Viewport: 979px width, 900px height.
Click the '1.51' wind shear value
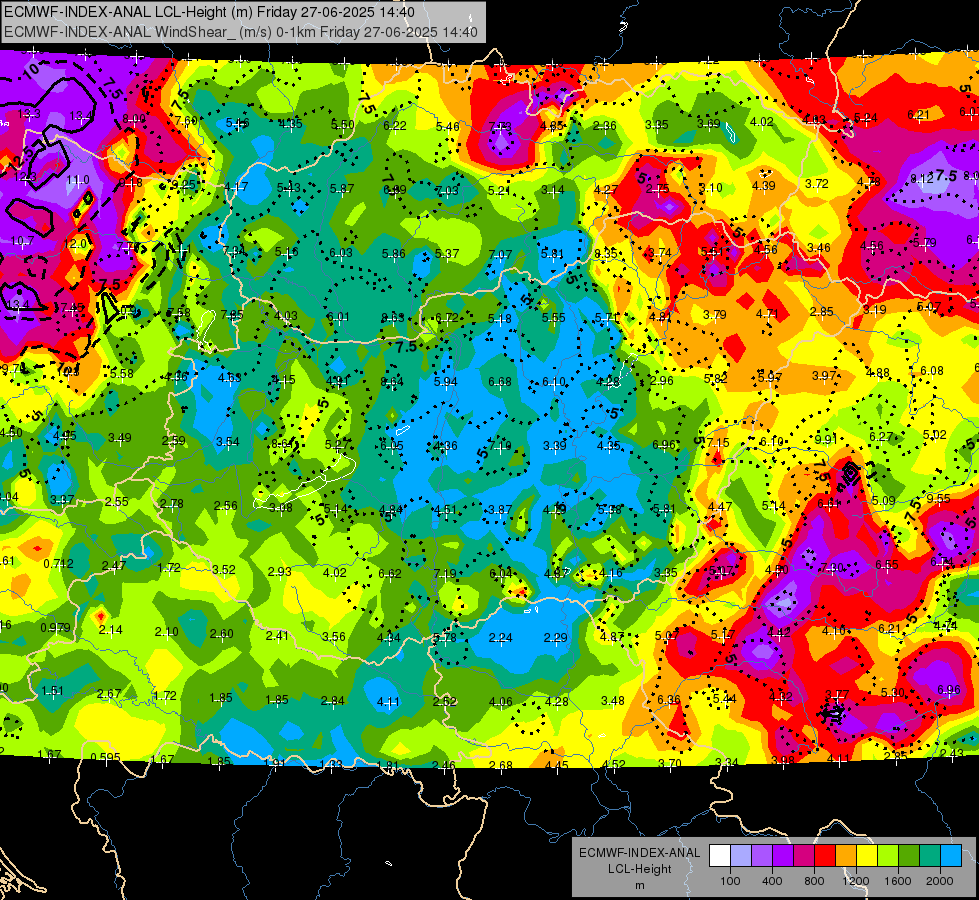coord(52,691)
